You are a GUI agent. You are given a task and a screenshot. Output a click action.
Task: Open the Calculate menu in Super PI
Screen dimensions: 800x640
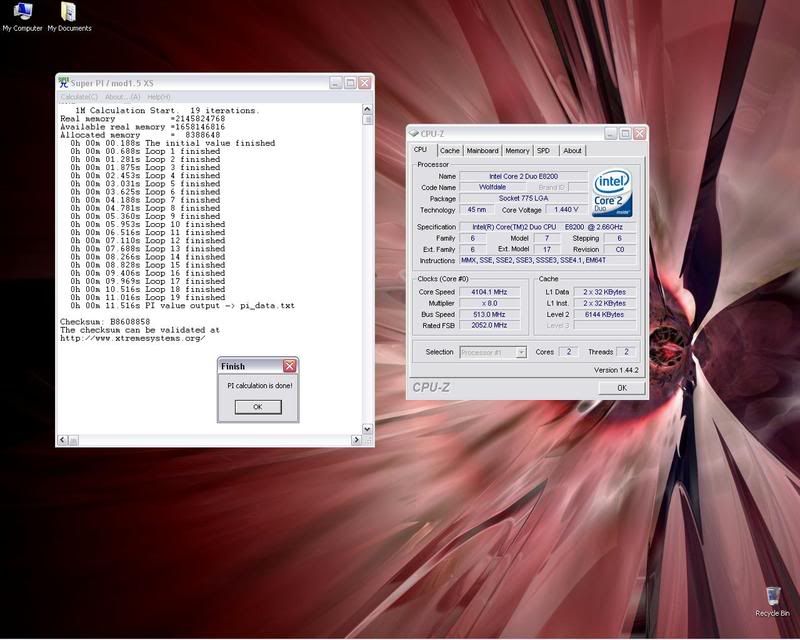click(79, 97)
